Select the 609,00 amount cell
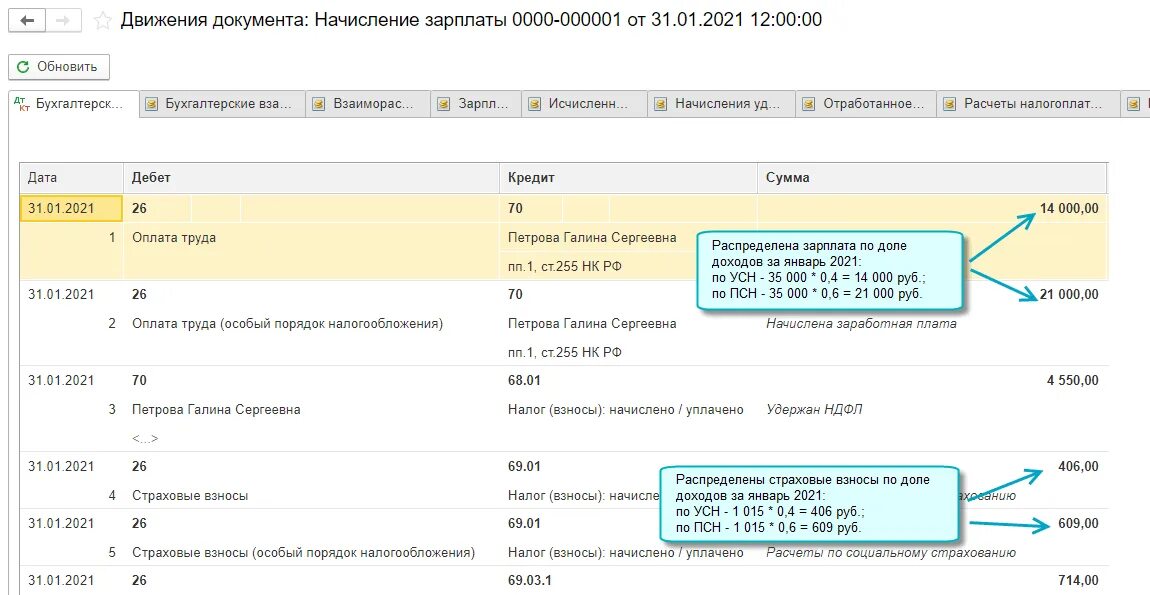This screenshot has width=1150, height=595. (1078, 523)
